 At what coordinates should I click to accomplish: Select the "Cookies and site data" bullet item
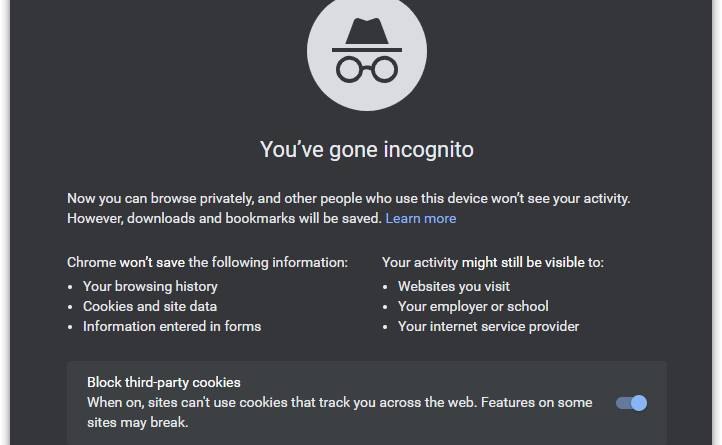pyautogui.click(x=150, y=306)
